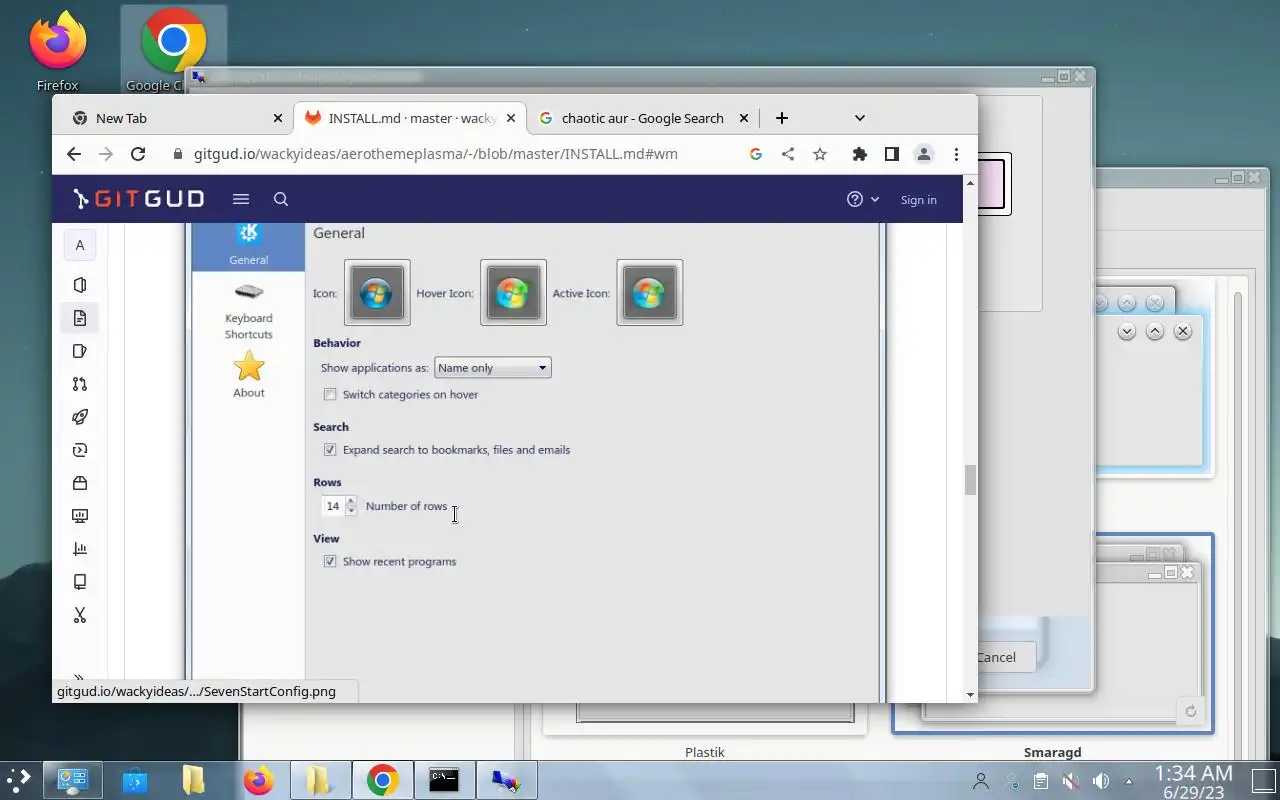Select Plastik window decoration label

(x=705, y=752)
